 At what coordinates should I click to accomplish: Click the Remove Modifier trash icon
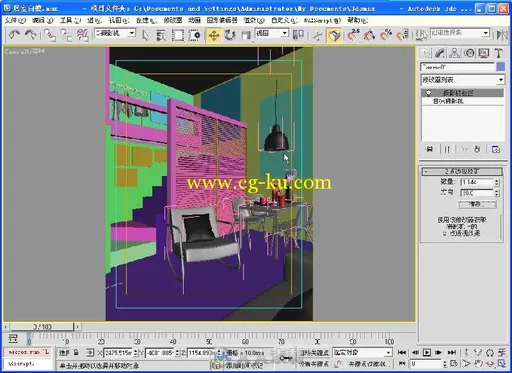click(x=477, y=149)
